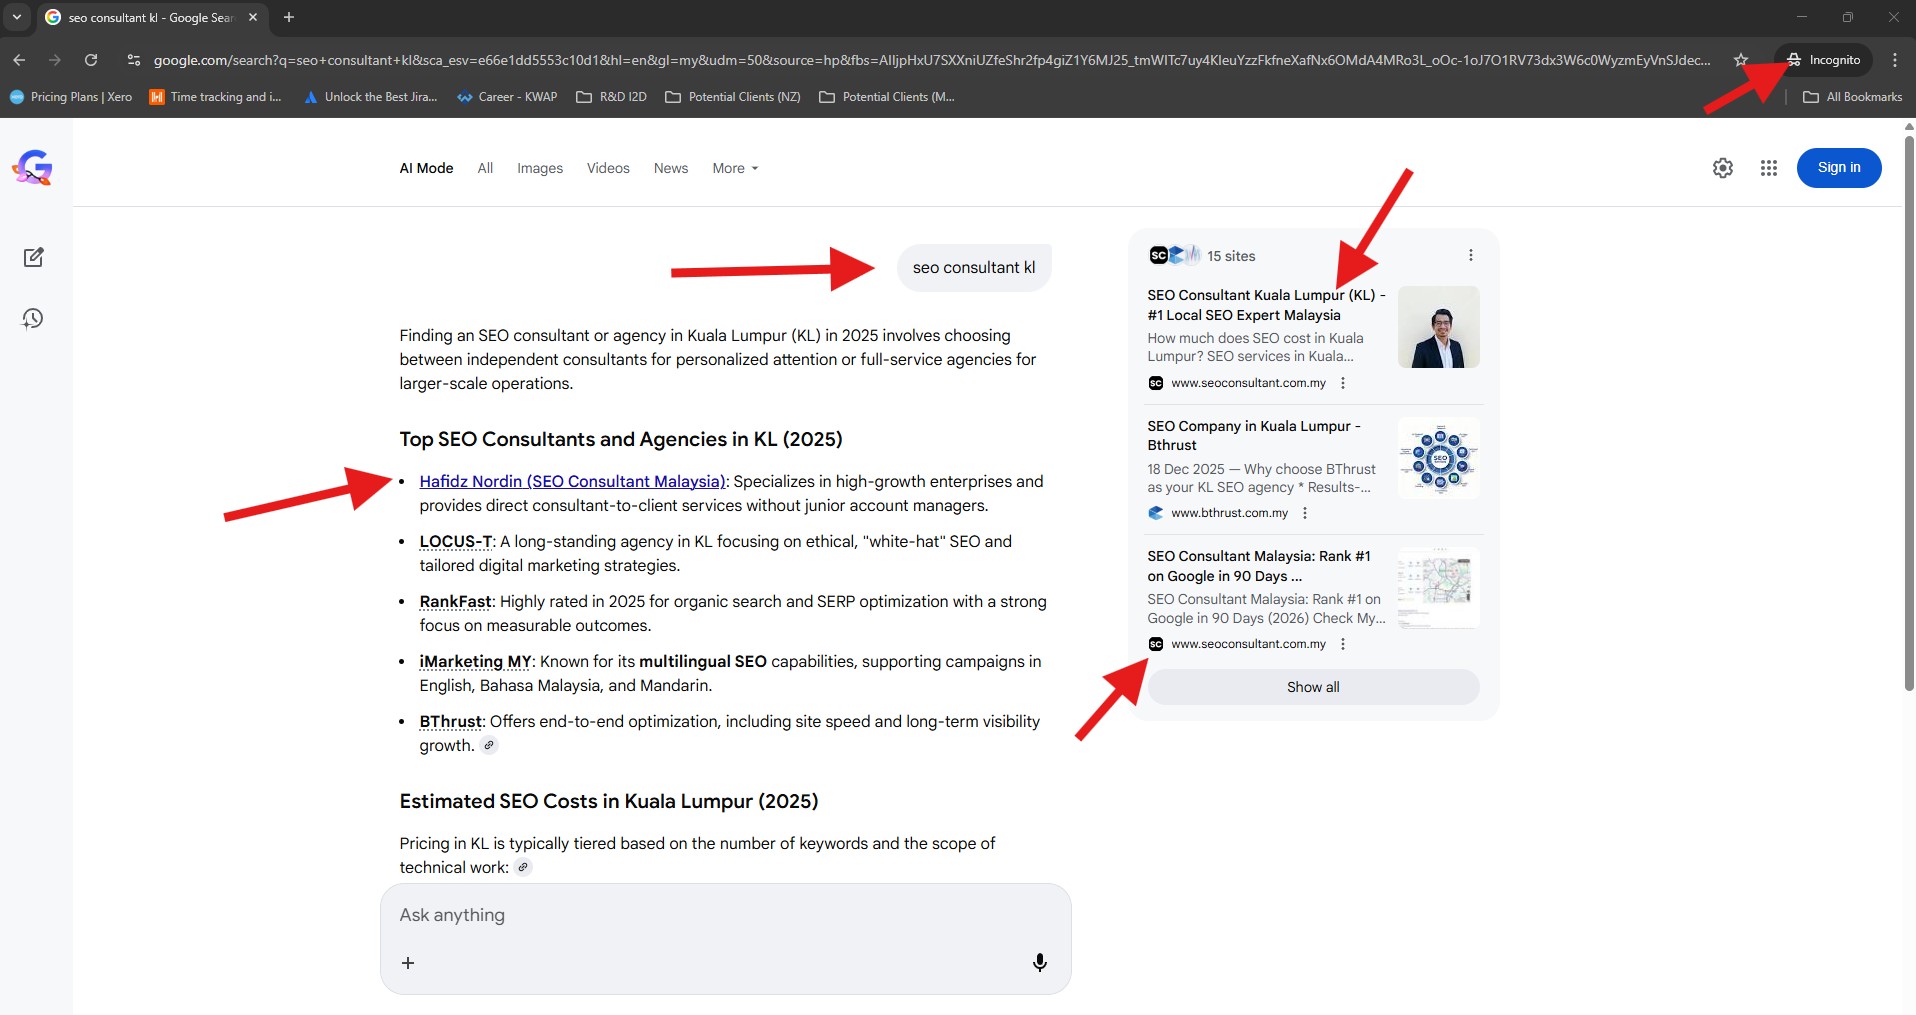Click the Ask anything input field

coord(725,915)
